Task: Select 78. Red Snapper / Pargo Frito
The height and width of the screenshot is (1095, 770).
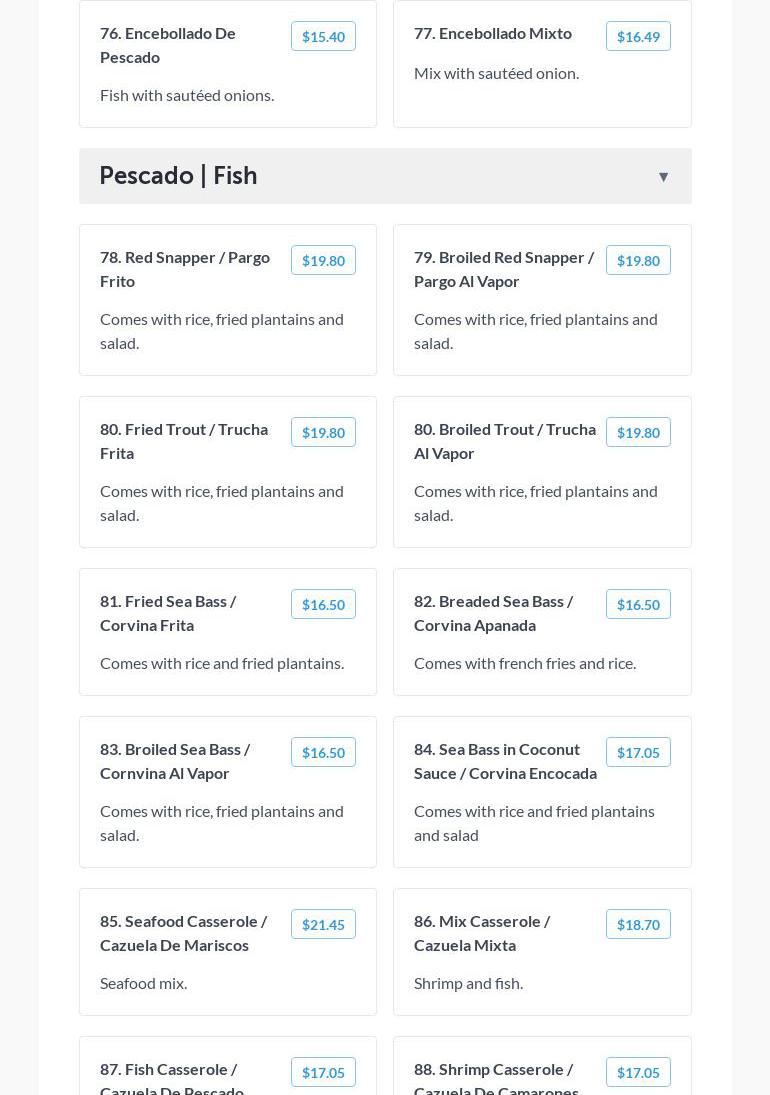Action: (185, 269)
